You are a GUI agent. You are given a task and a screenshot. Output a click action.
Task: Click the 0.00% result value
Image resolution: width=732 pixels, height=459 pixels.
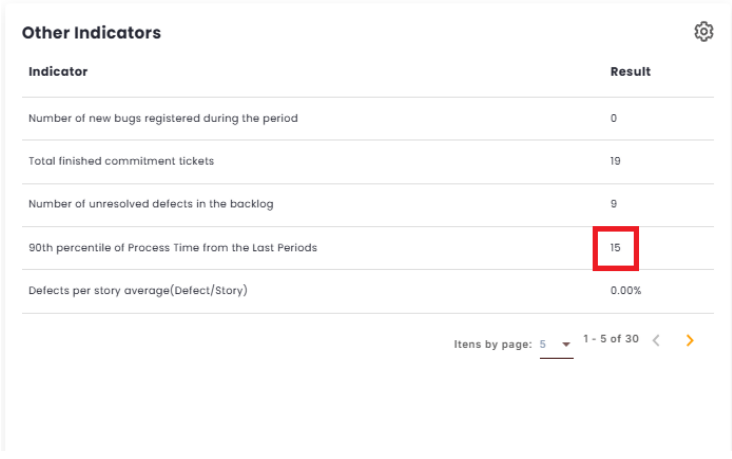[x=625, y=291]
